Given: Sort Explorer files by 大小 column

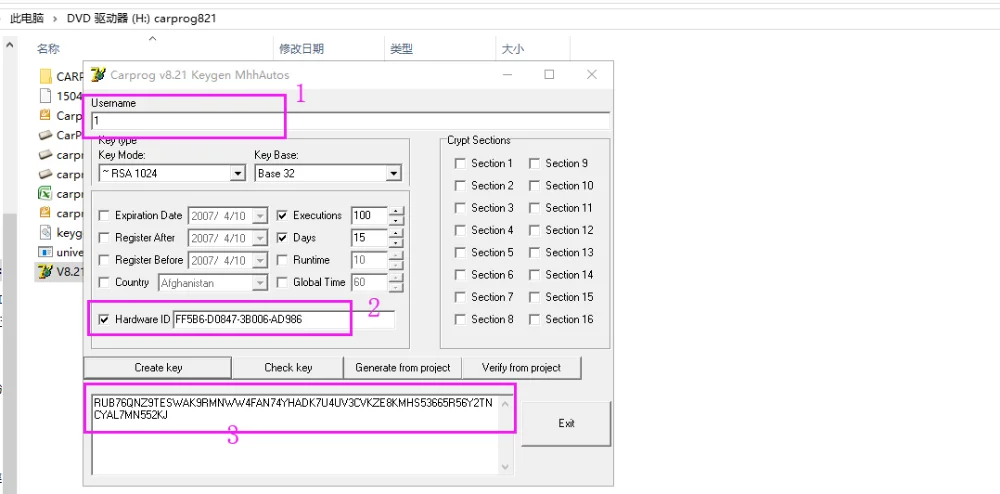Looking at the screenshot, I should click(513, 49).
